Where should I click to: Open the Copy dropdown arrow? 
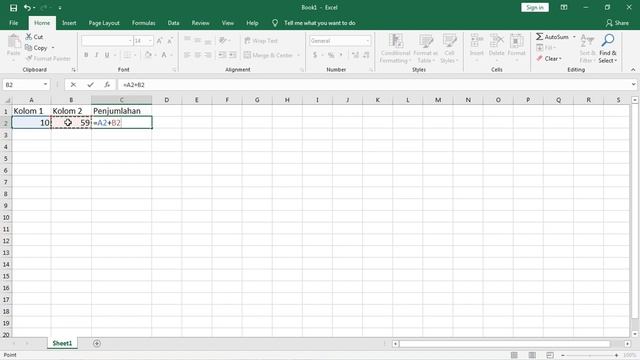coord(53,48)
